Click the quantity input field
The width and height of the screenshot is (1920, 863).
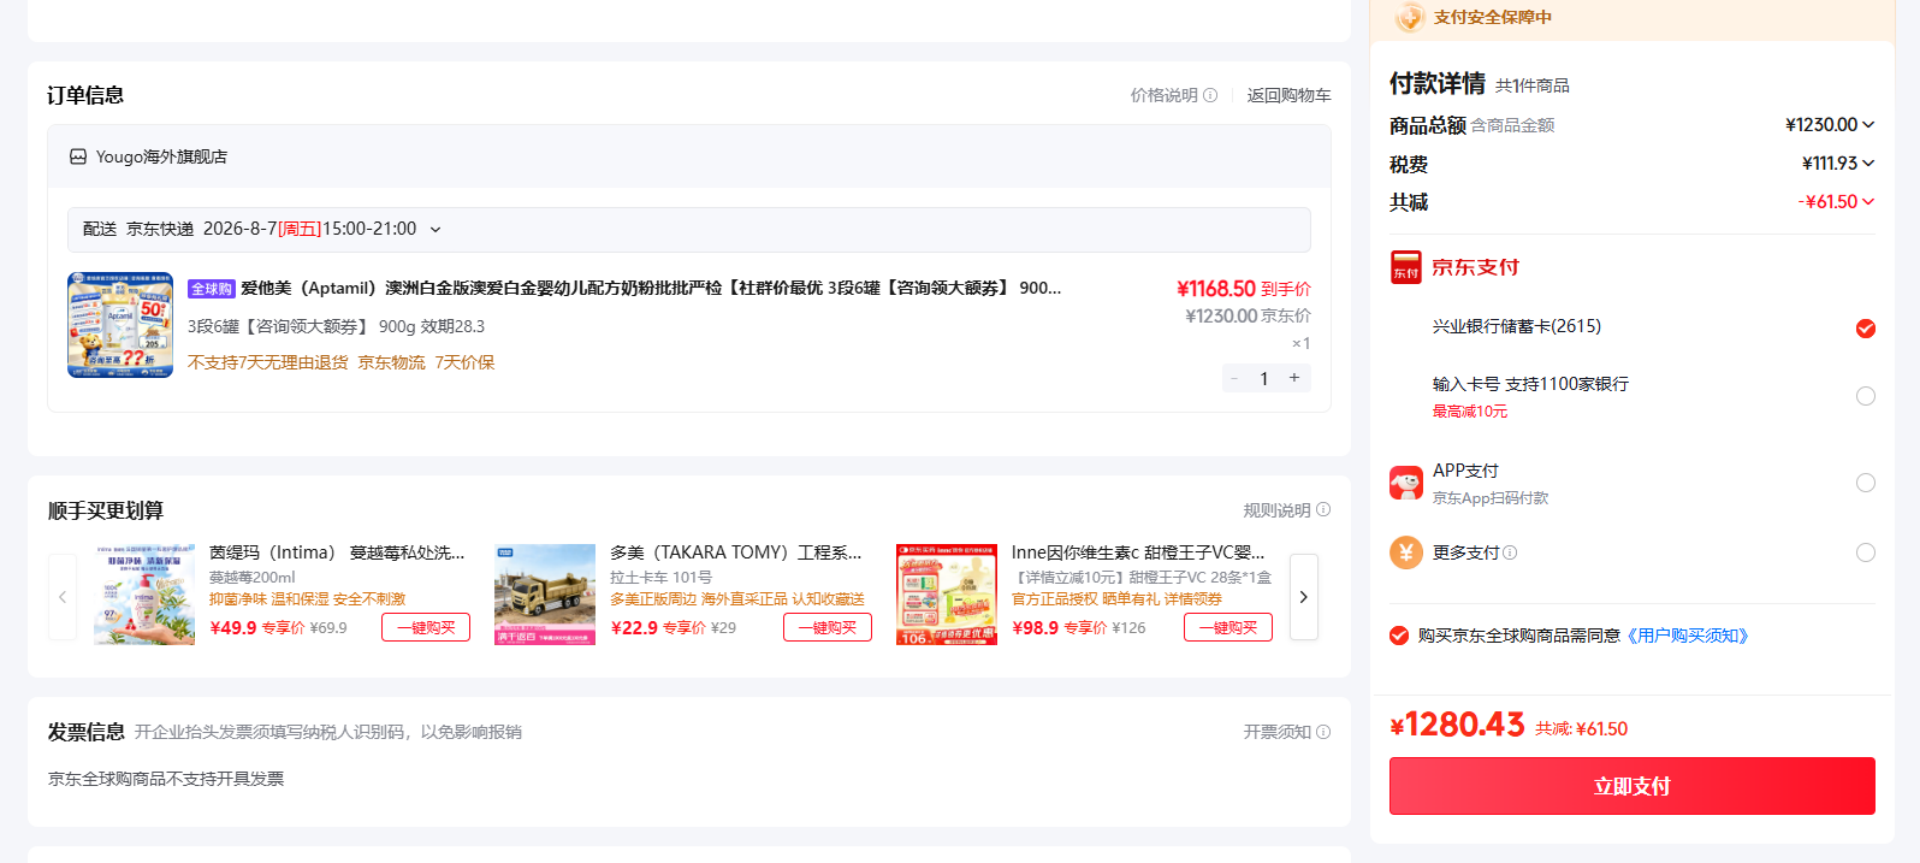1264,378
